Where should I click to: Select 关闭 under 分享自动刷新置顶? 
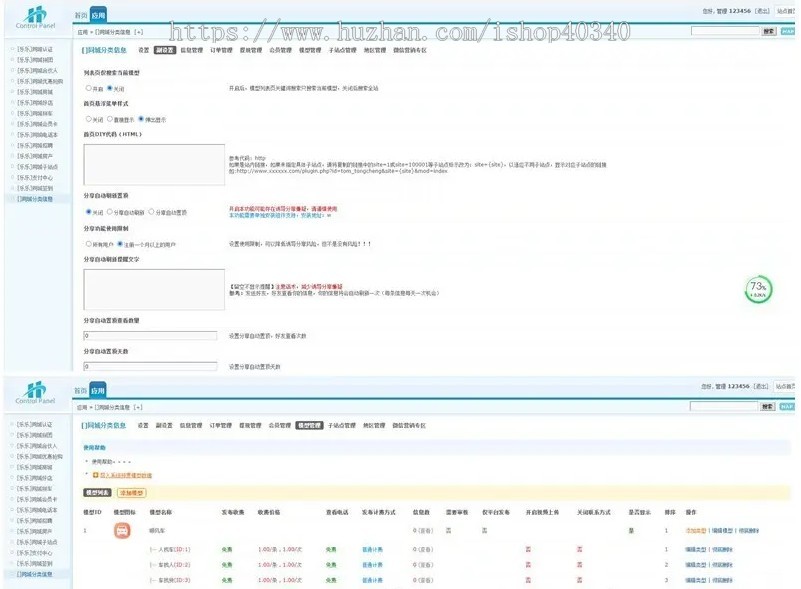point(89,211)
